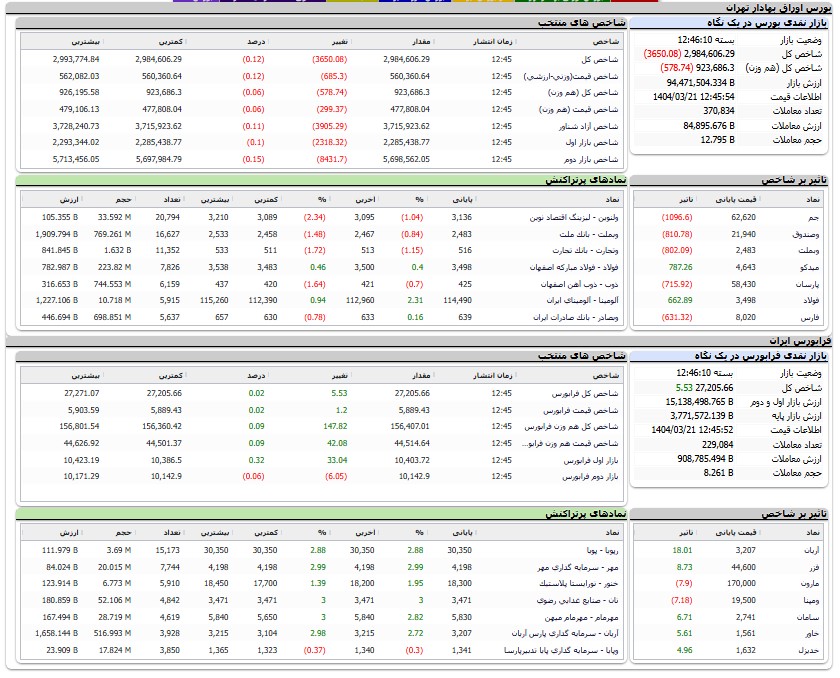The width and height of the screenshot is (840, 678).
Task: Open the "شاخص قیمت(وزنی-ارزشی)" index row
Action: 575,75
